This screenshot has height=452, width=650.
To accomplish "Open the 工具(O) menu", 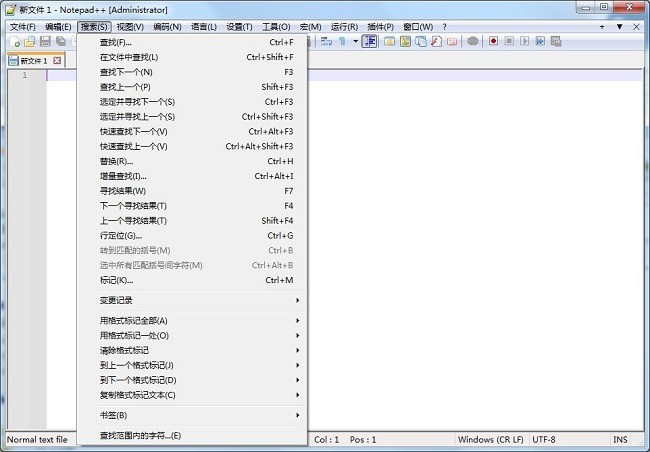I will (x=276, y=27).
